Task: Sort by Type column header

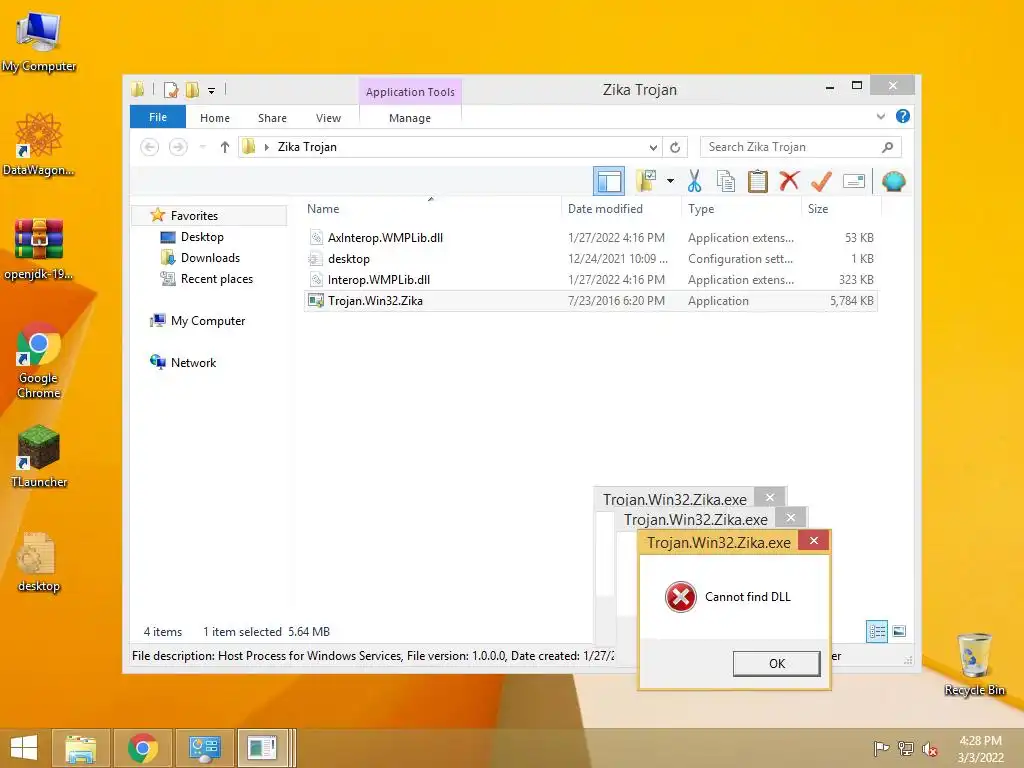Action: tap(741, 209)
